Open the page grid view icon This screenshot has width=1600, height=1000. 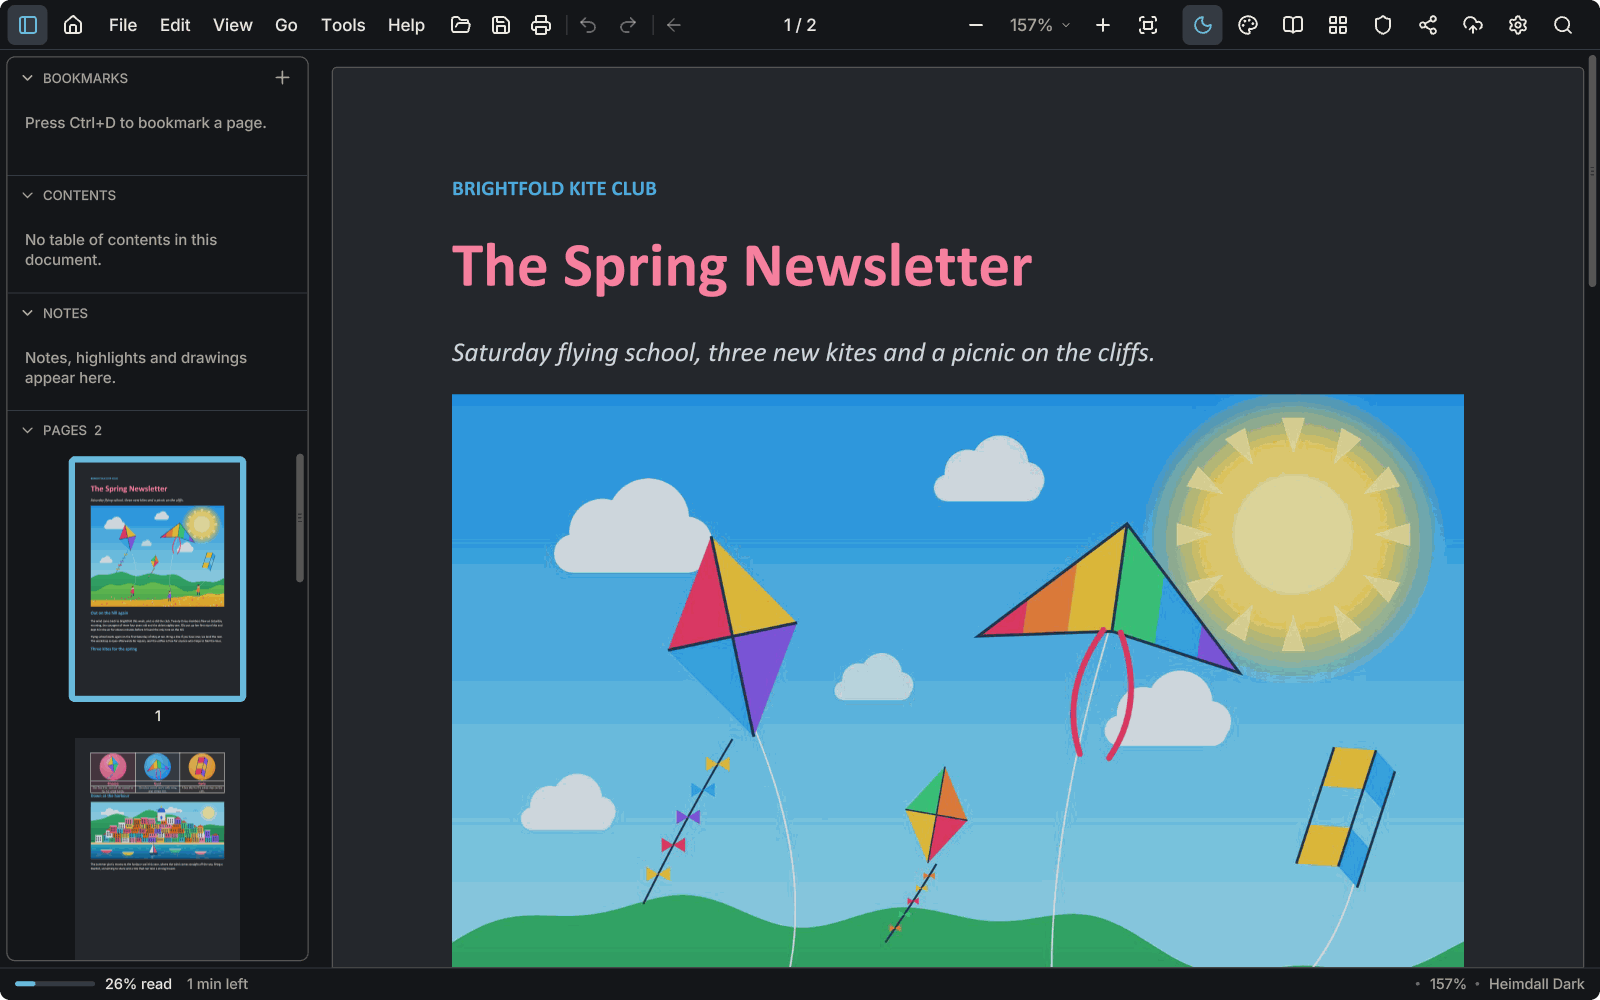1338,25
